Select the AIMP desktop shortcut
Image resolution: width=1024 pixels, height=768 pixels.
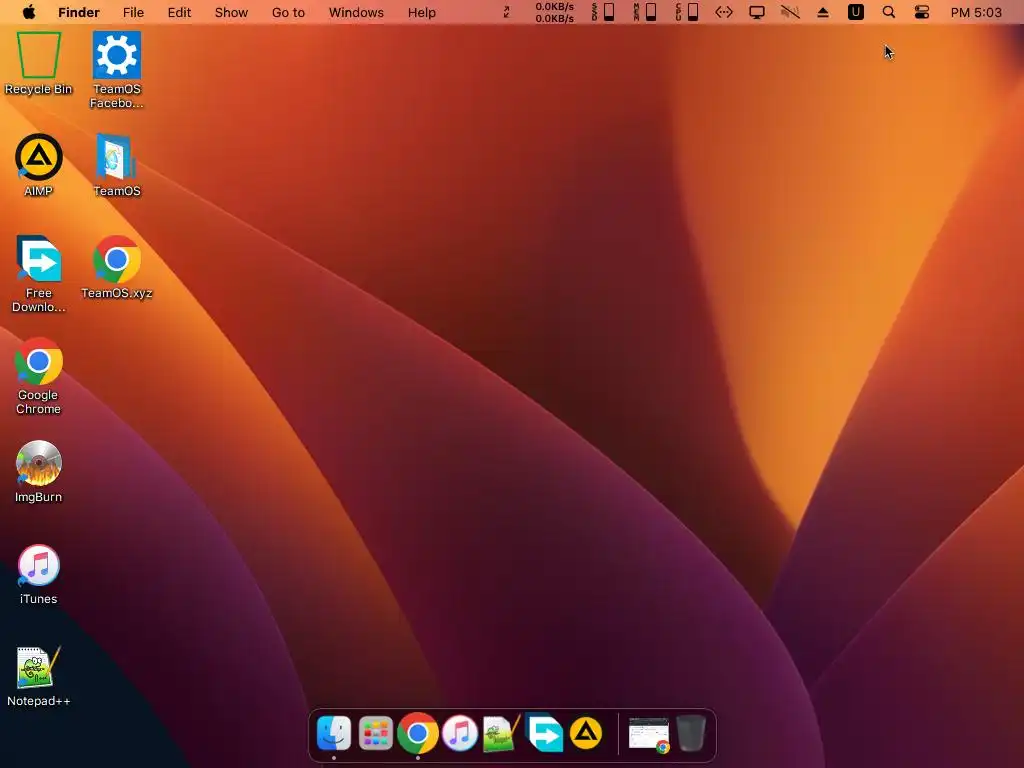[39, 165]
